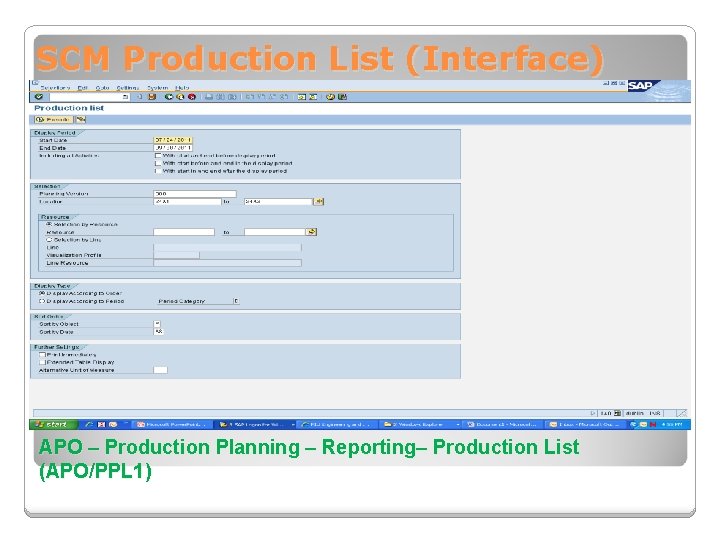Click the green Enter checkmark icon
The height and width of the screenshot is (540, 720).
click(39, 97)
